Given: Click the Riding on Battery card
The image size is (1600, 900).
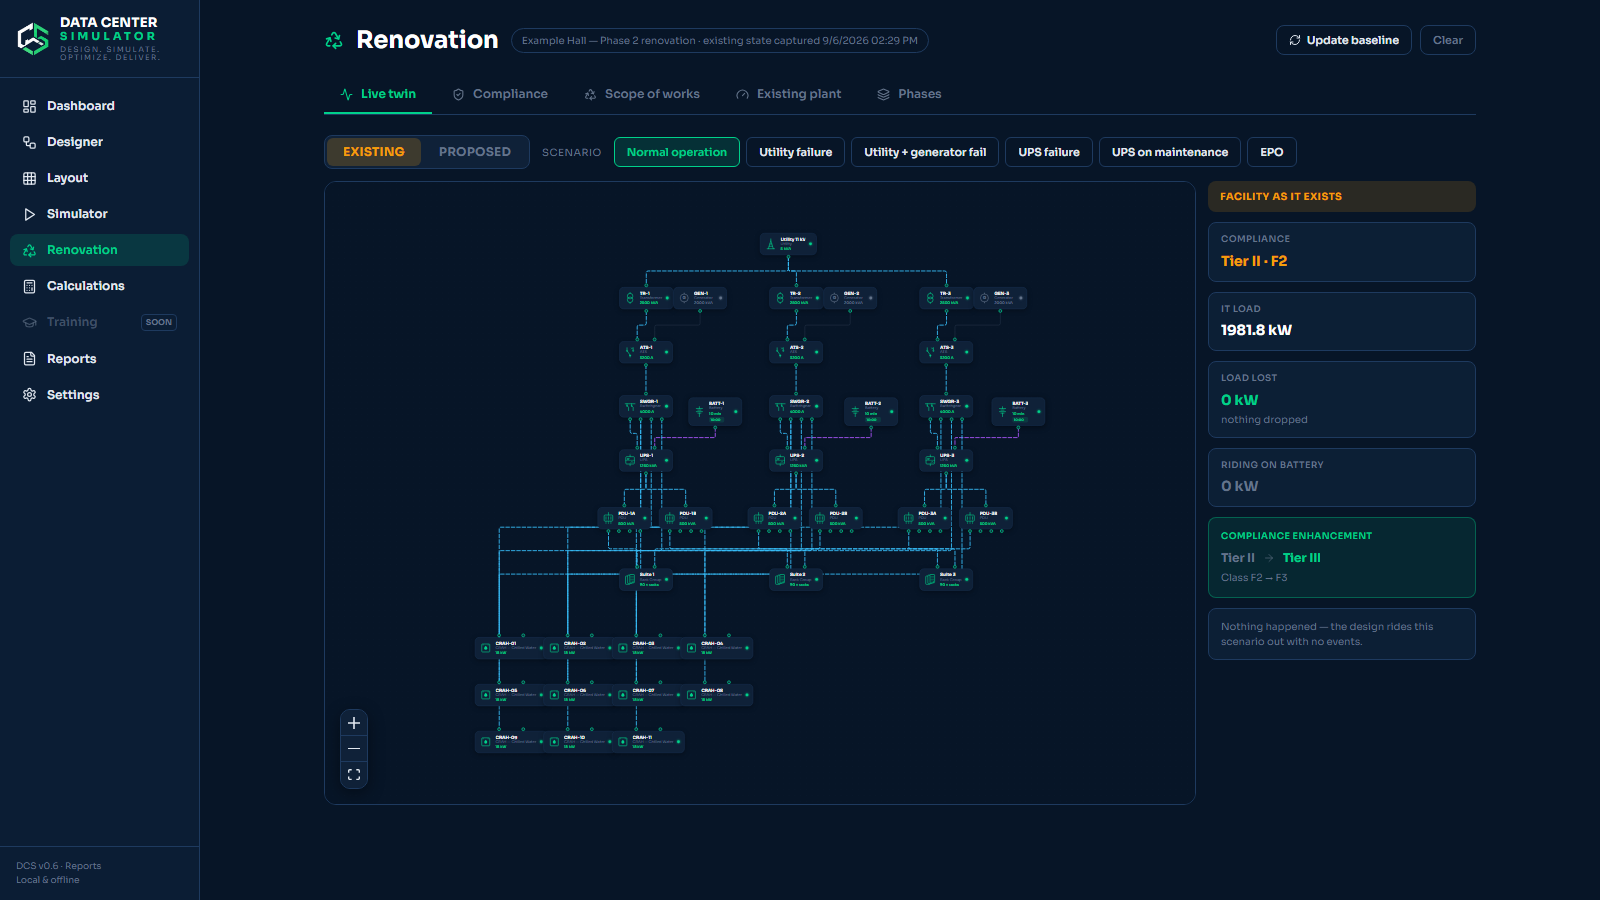Looking at the screenshot, I should [x=1342, y=477].
